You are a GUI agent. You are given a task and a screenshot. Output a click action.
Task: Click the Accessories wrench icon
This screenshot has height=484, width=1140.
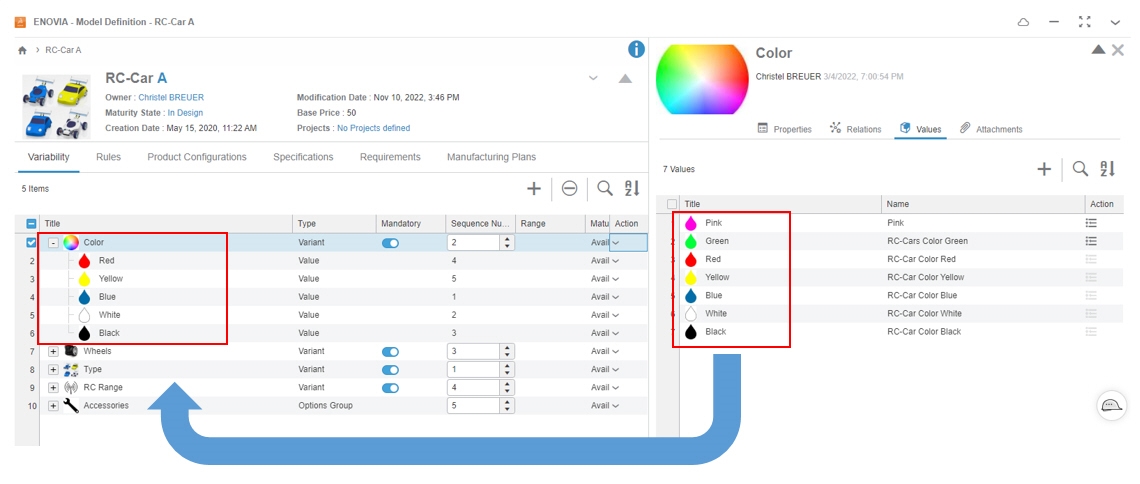(71, 406)
